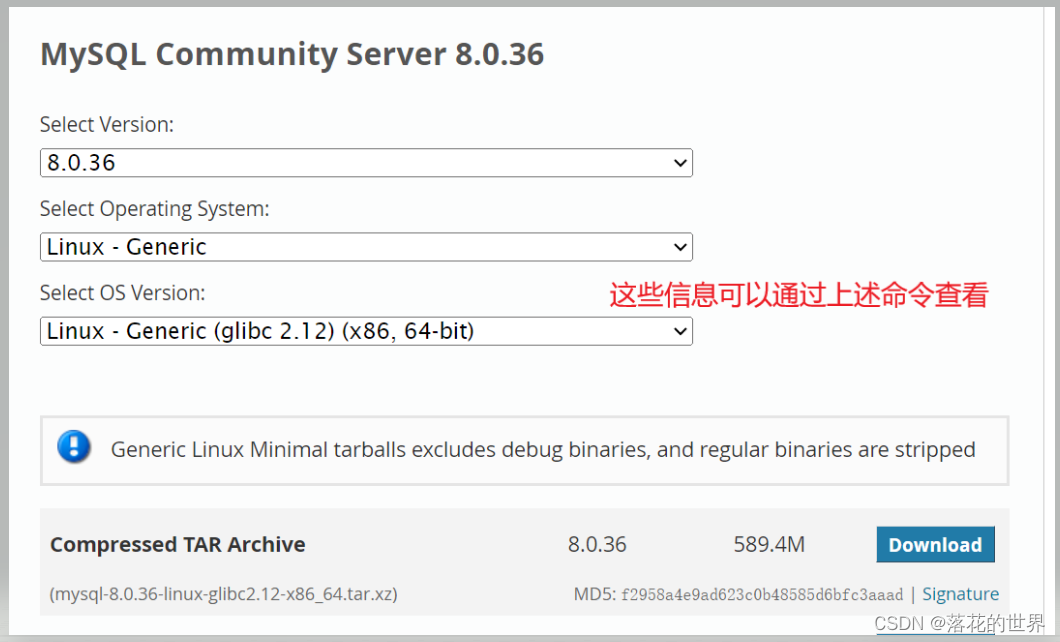Click the Select OS Version label
Viewport: 1060px width, 642px height.
tap(122, 293)
